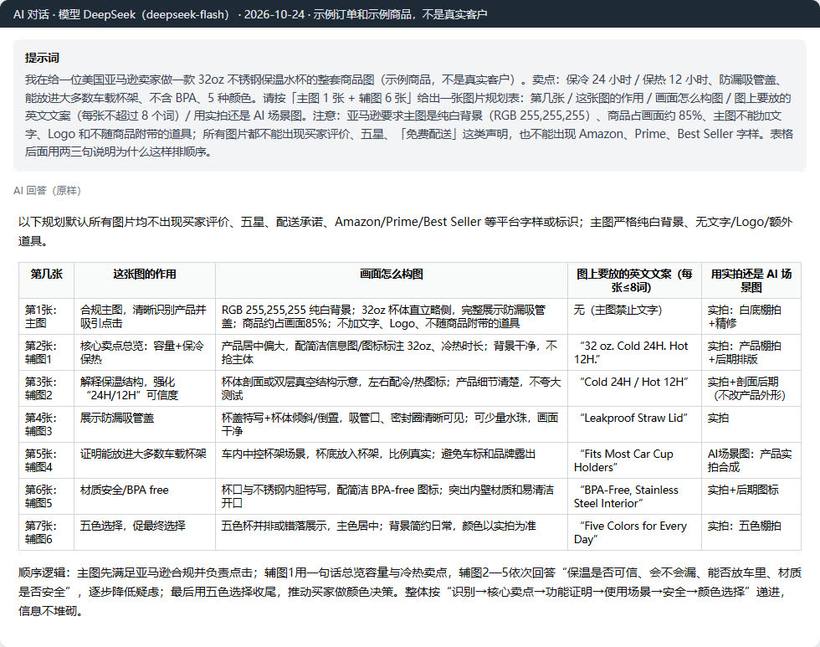Click column header '用实拍还是 AI 场景图'
This screenshot has width=820, height=647.
pyautogui.click(x=751, y=280)
